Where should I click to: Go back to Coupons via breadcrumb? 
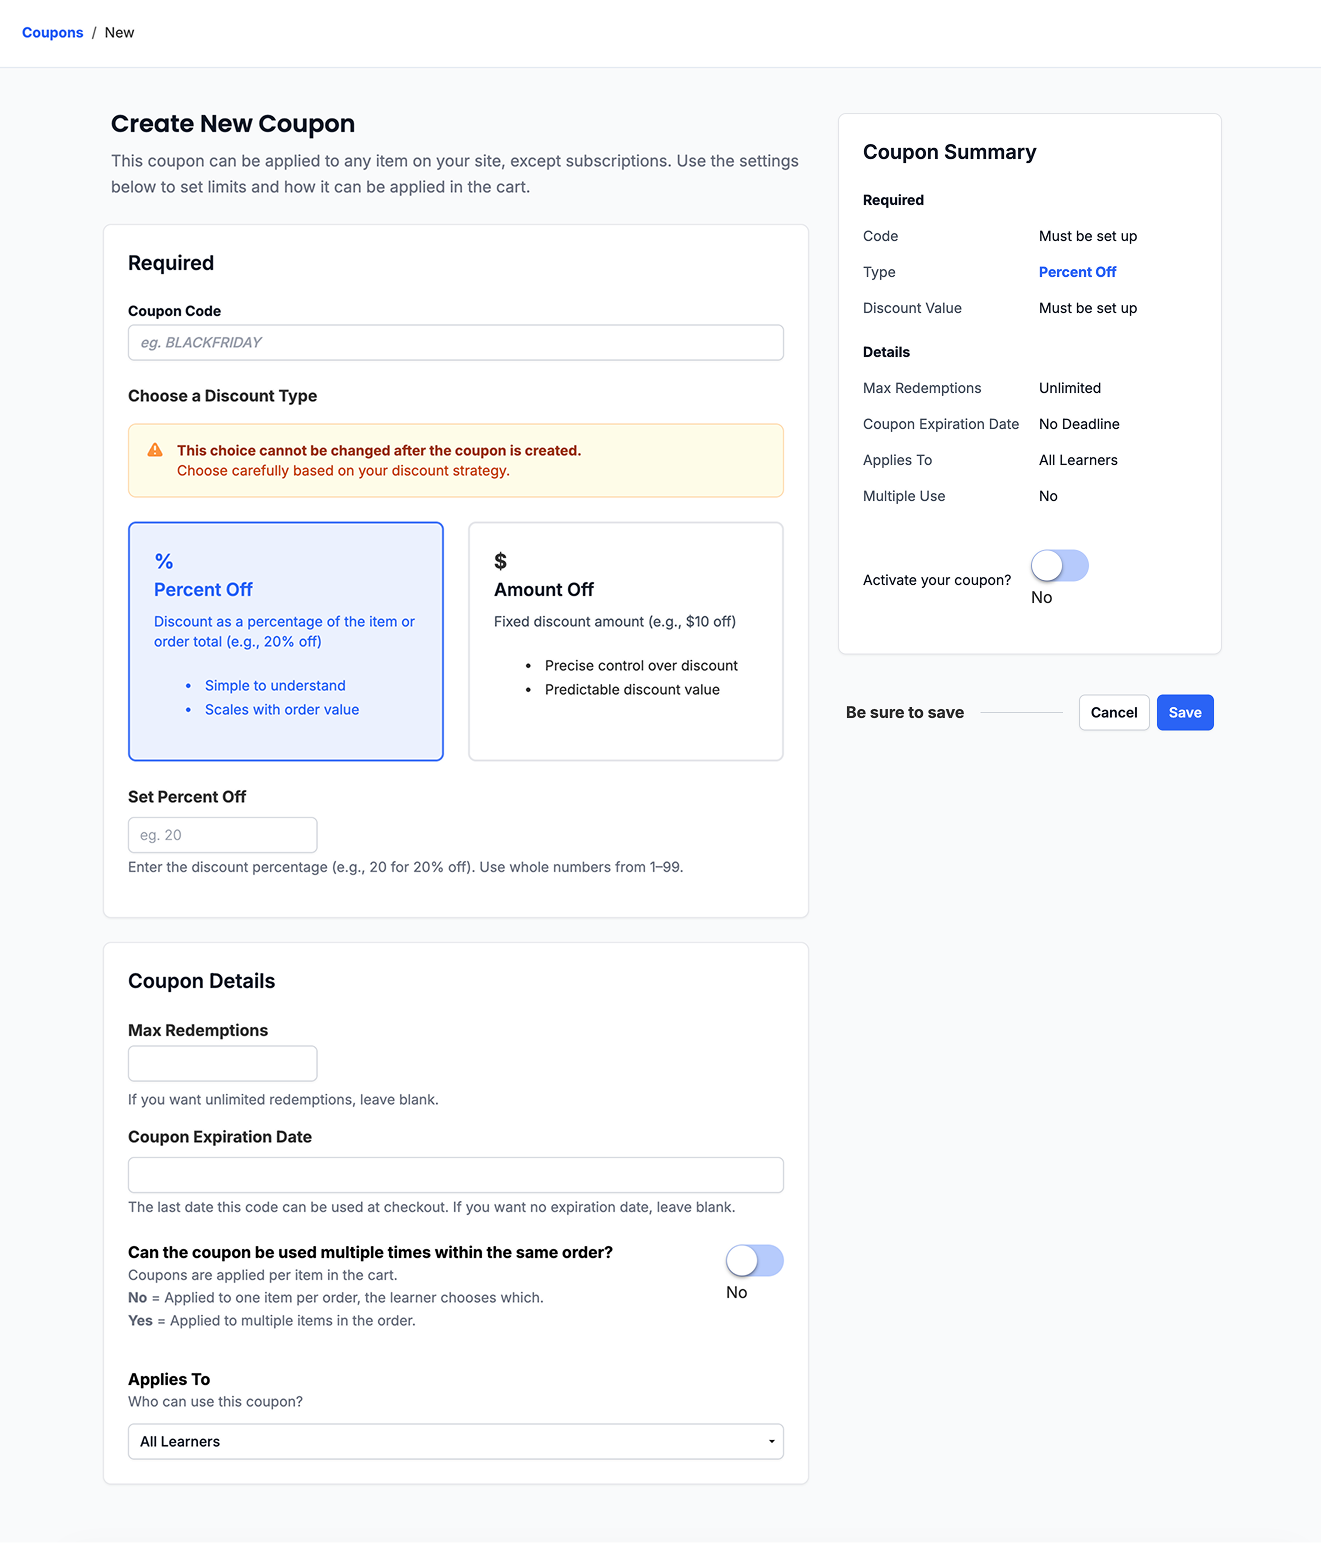[53, 33]
